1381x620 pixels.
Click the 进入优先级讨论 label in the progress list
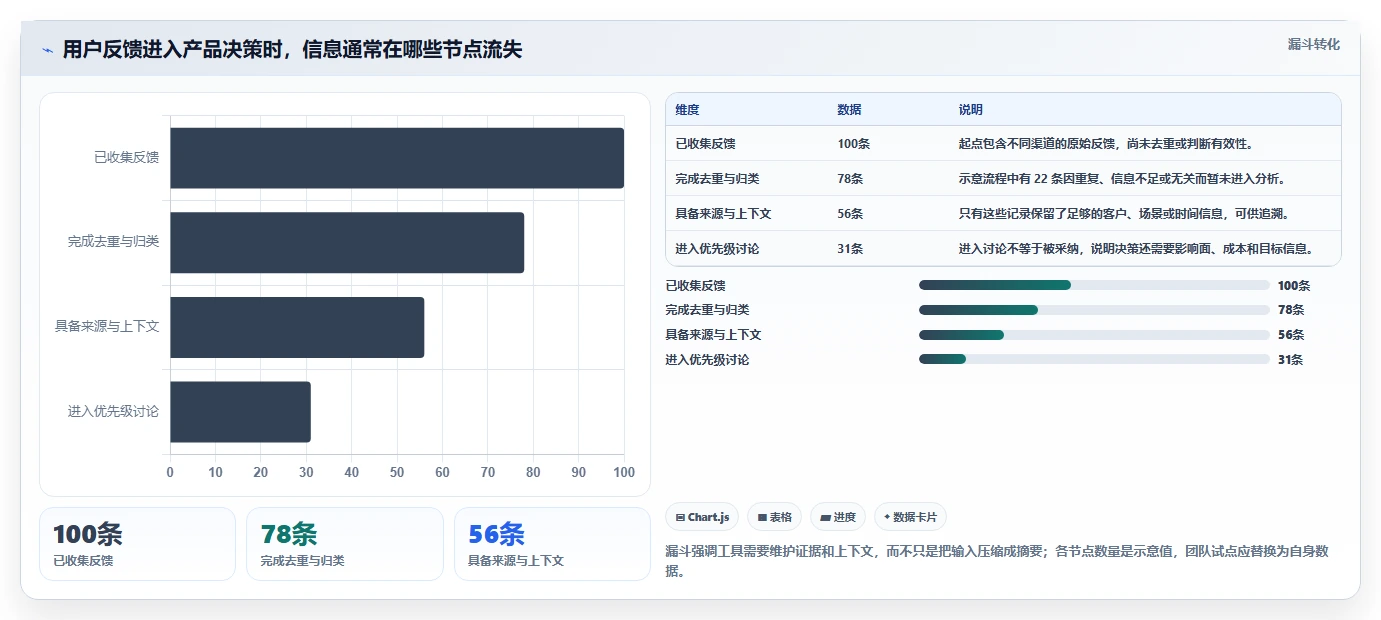pyautogui.click(x=707, y=360)
